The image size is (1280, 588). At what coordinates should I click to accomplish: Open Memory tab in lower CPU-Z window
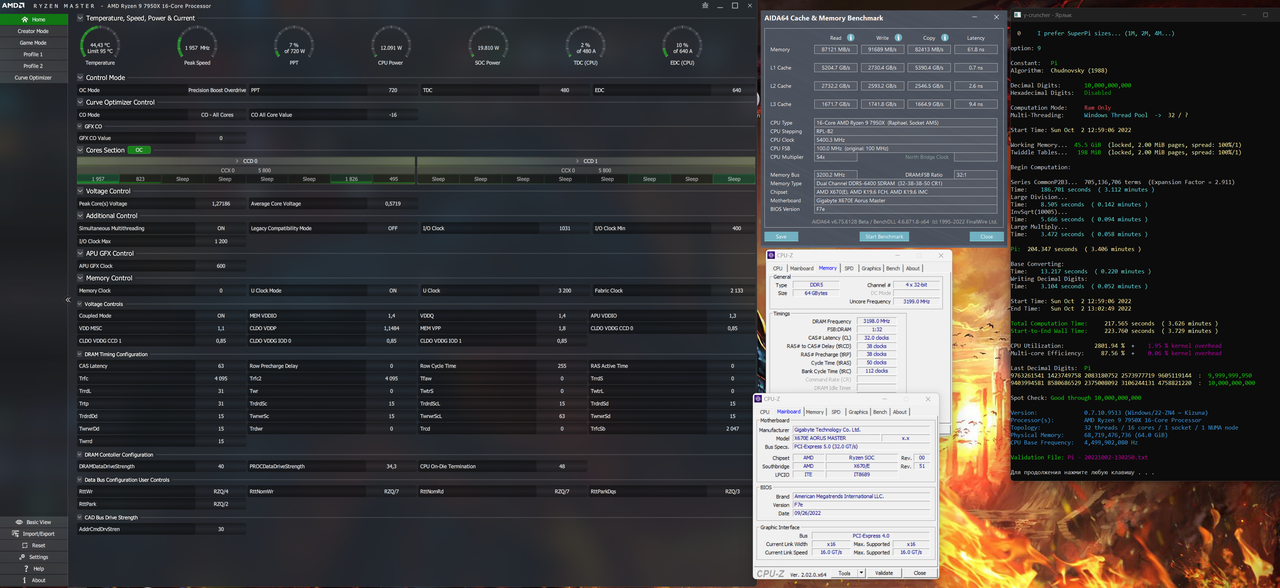(x=815, y=412)
